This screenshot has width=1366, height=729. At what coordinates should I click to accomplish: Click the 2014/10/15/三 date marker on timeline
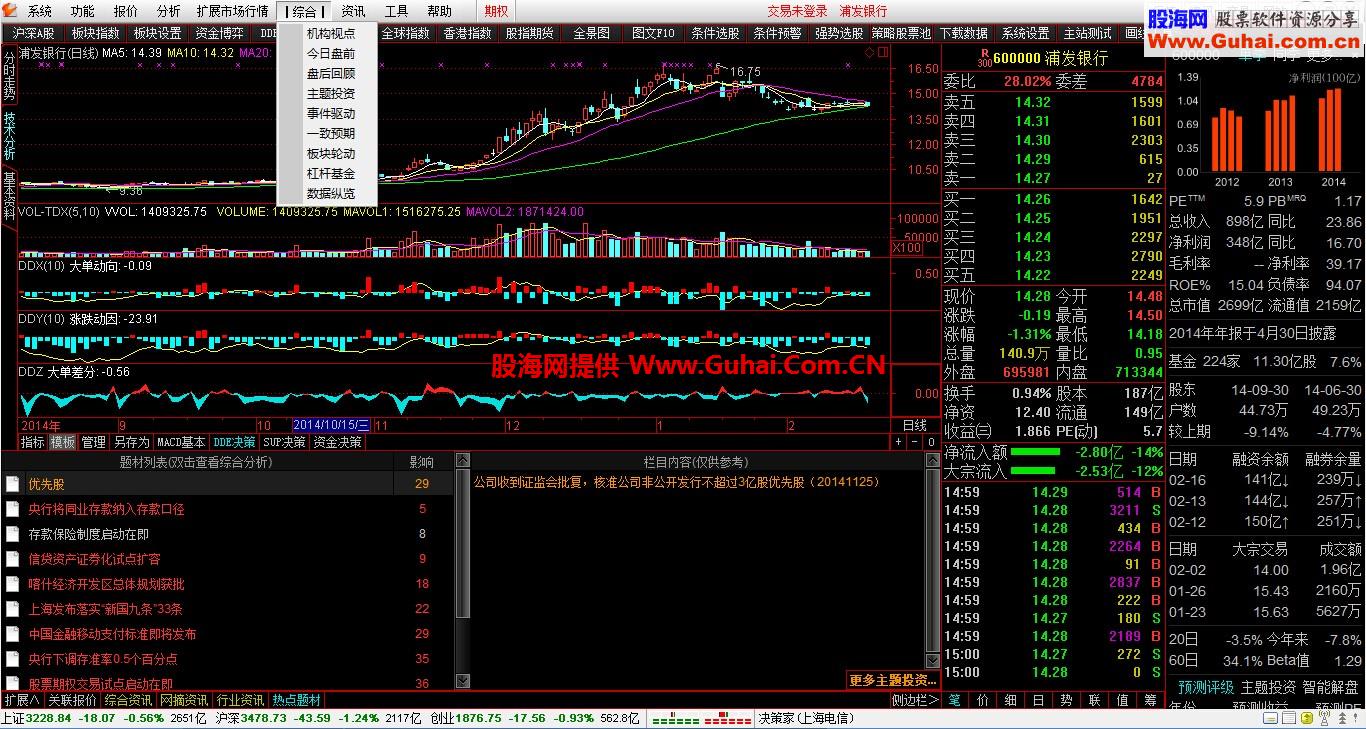(x=332, y=425)
